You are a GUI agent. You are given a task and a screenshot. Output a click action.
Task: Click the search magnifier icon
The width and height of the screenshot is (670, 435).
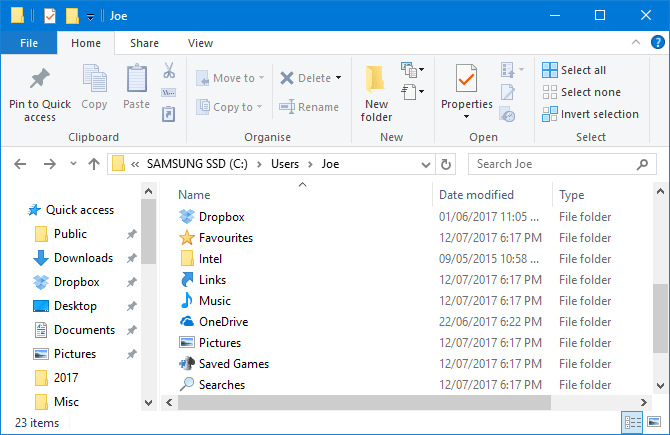(x=642, y=164)
